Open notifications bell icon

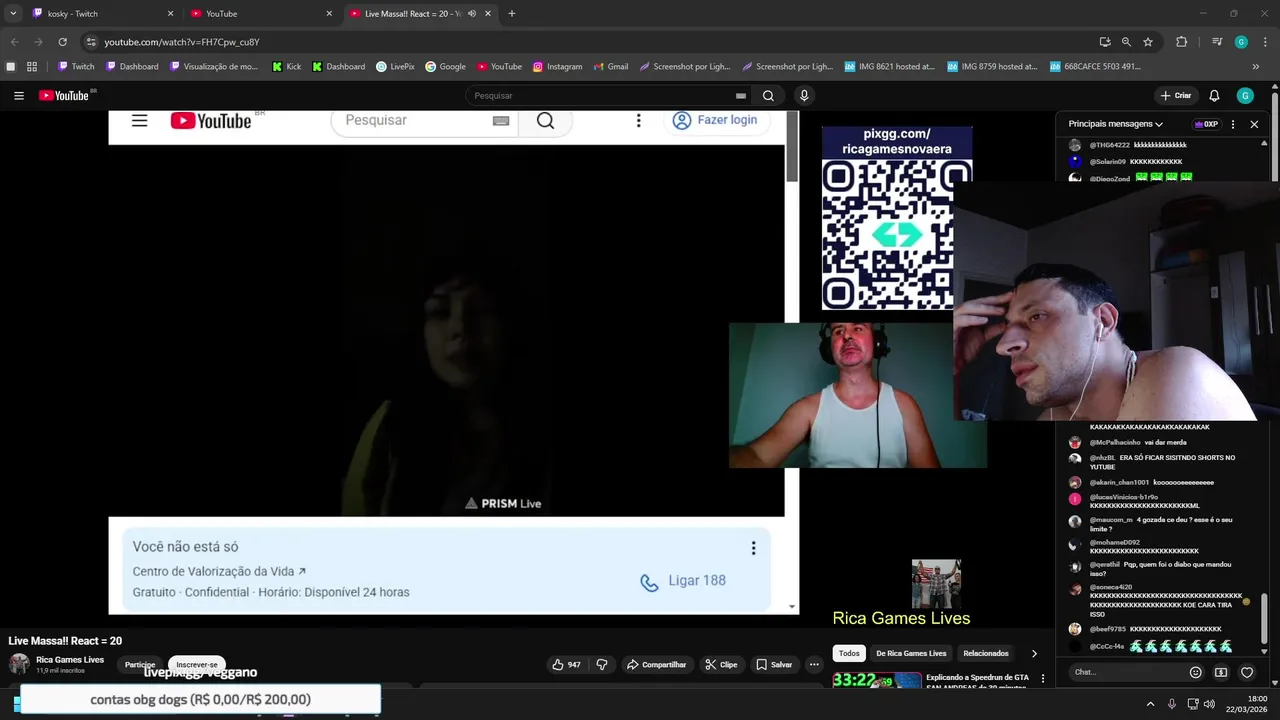tap(1214, 96)
